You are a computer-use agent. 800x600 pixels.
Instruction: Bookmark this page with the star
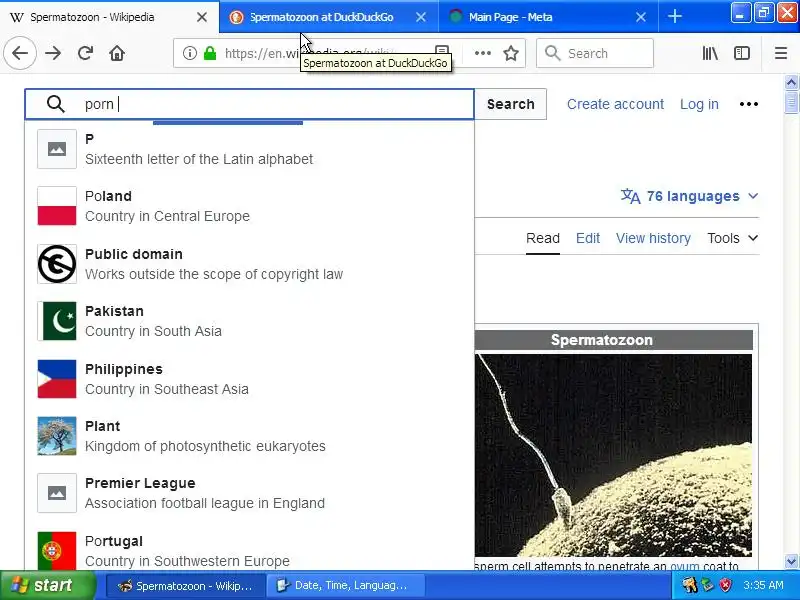511,53
